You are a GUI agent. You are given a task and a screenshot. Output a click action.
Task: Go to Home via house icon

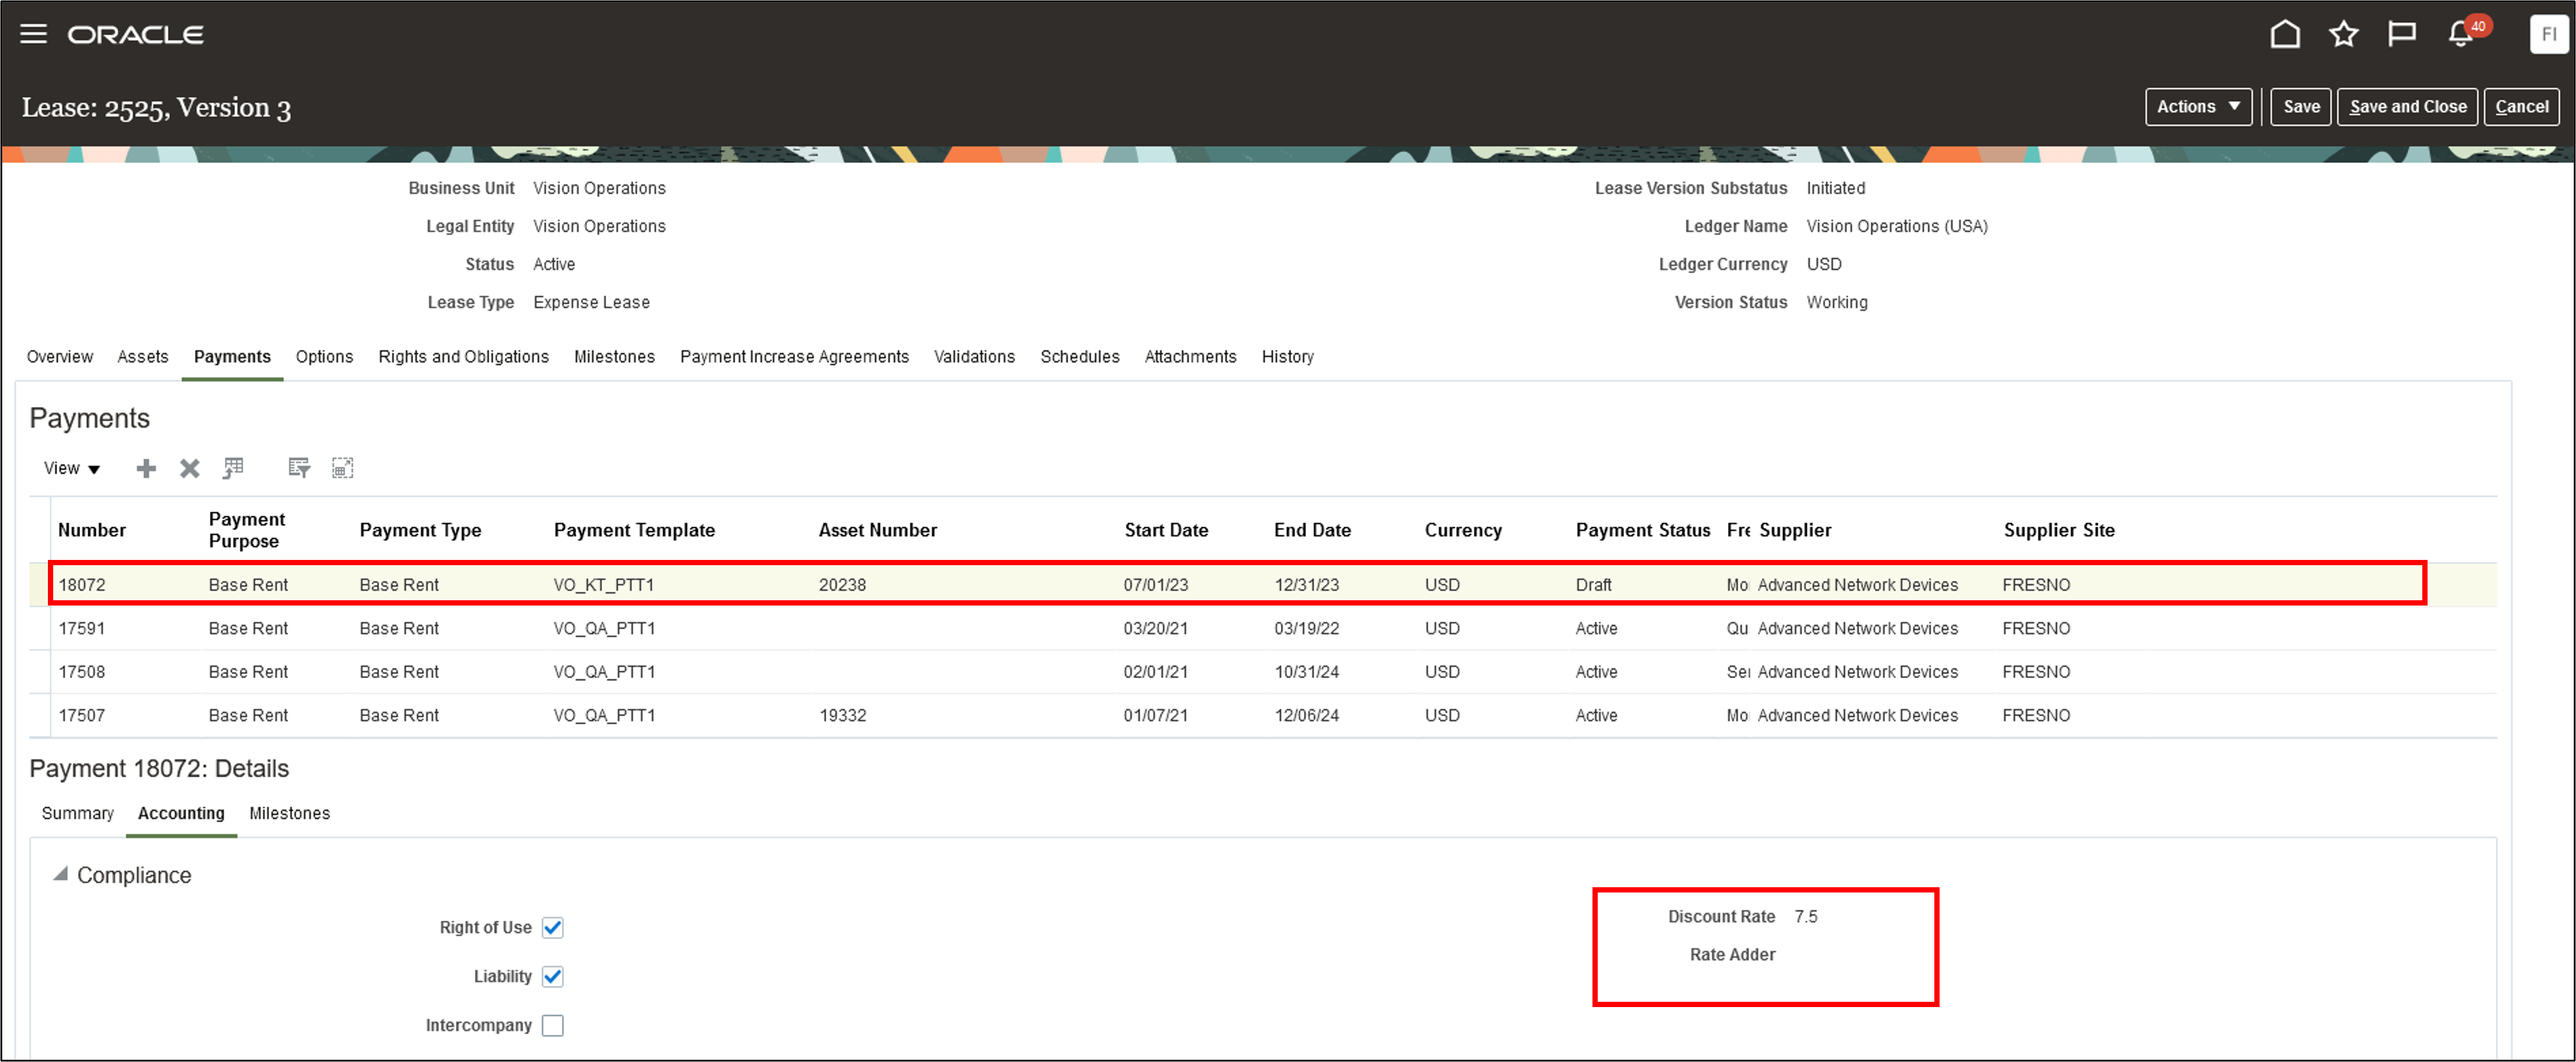[x=2284, y=34]
